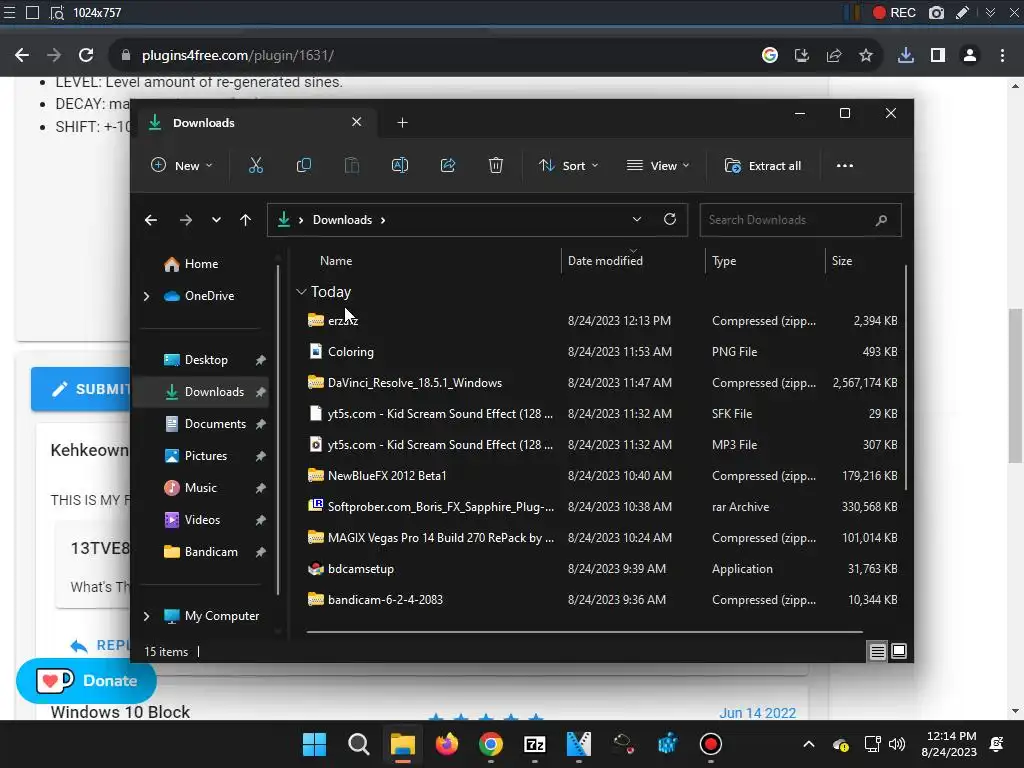Click the REC button in recorder bar
The height and width of the screenshot is (768, 1024).
pyautogui.click(x=895, y=12)
